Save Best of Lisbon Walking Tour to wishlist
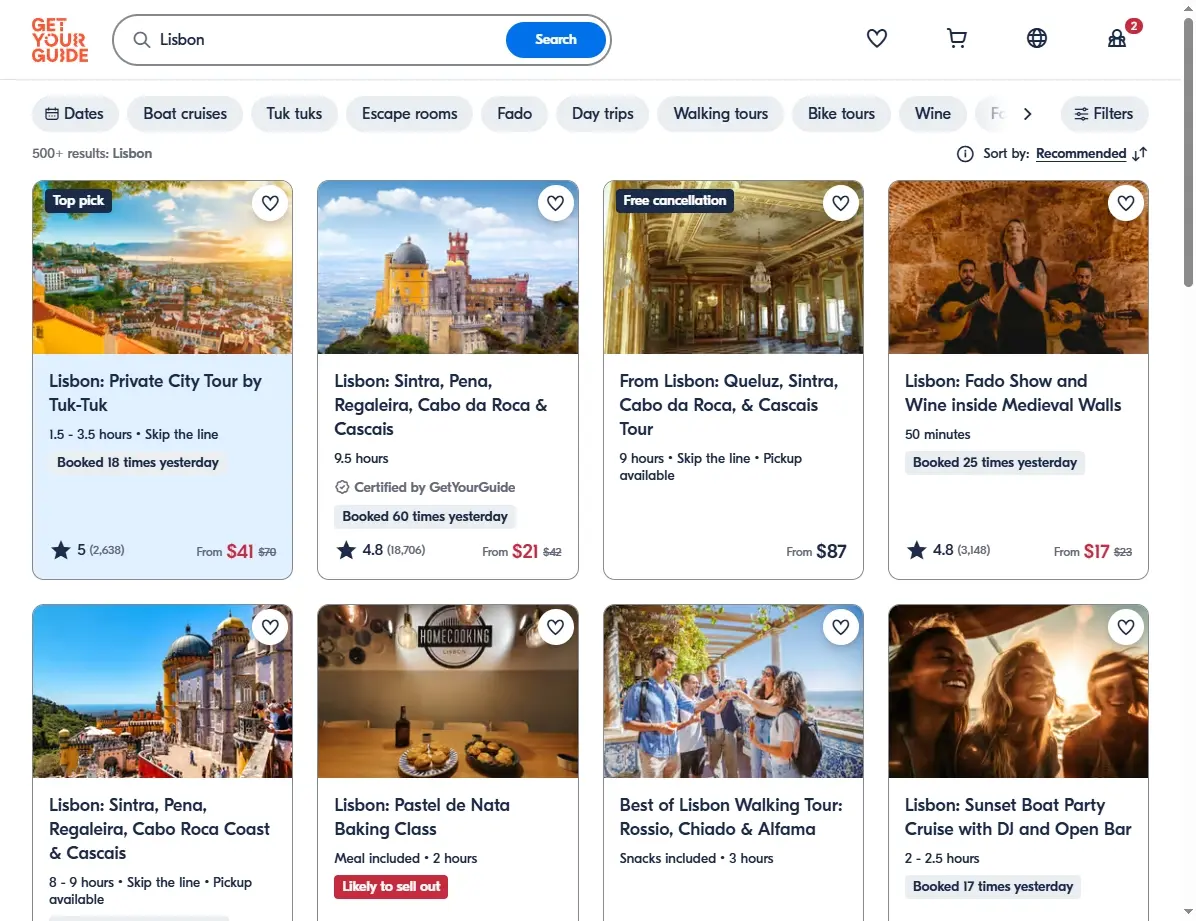The width and height of the screenshot is (1196, 921). [x=841, y=626]
